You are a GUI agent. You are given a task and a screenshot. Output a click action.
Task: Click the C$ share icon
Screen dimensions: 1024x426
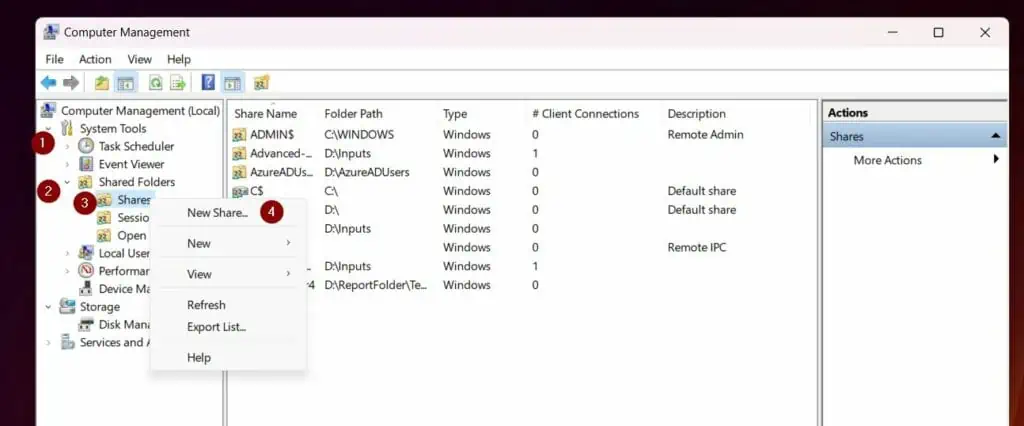pos(239,191)
